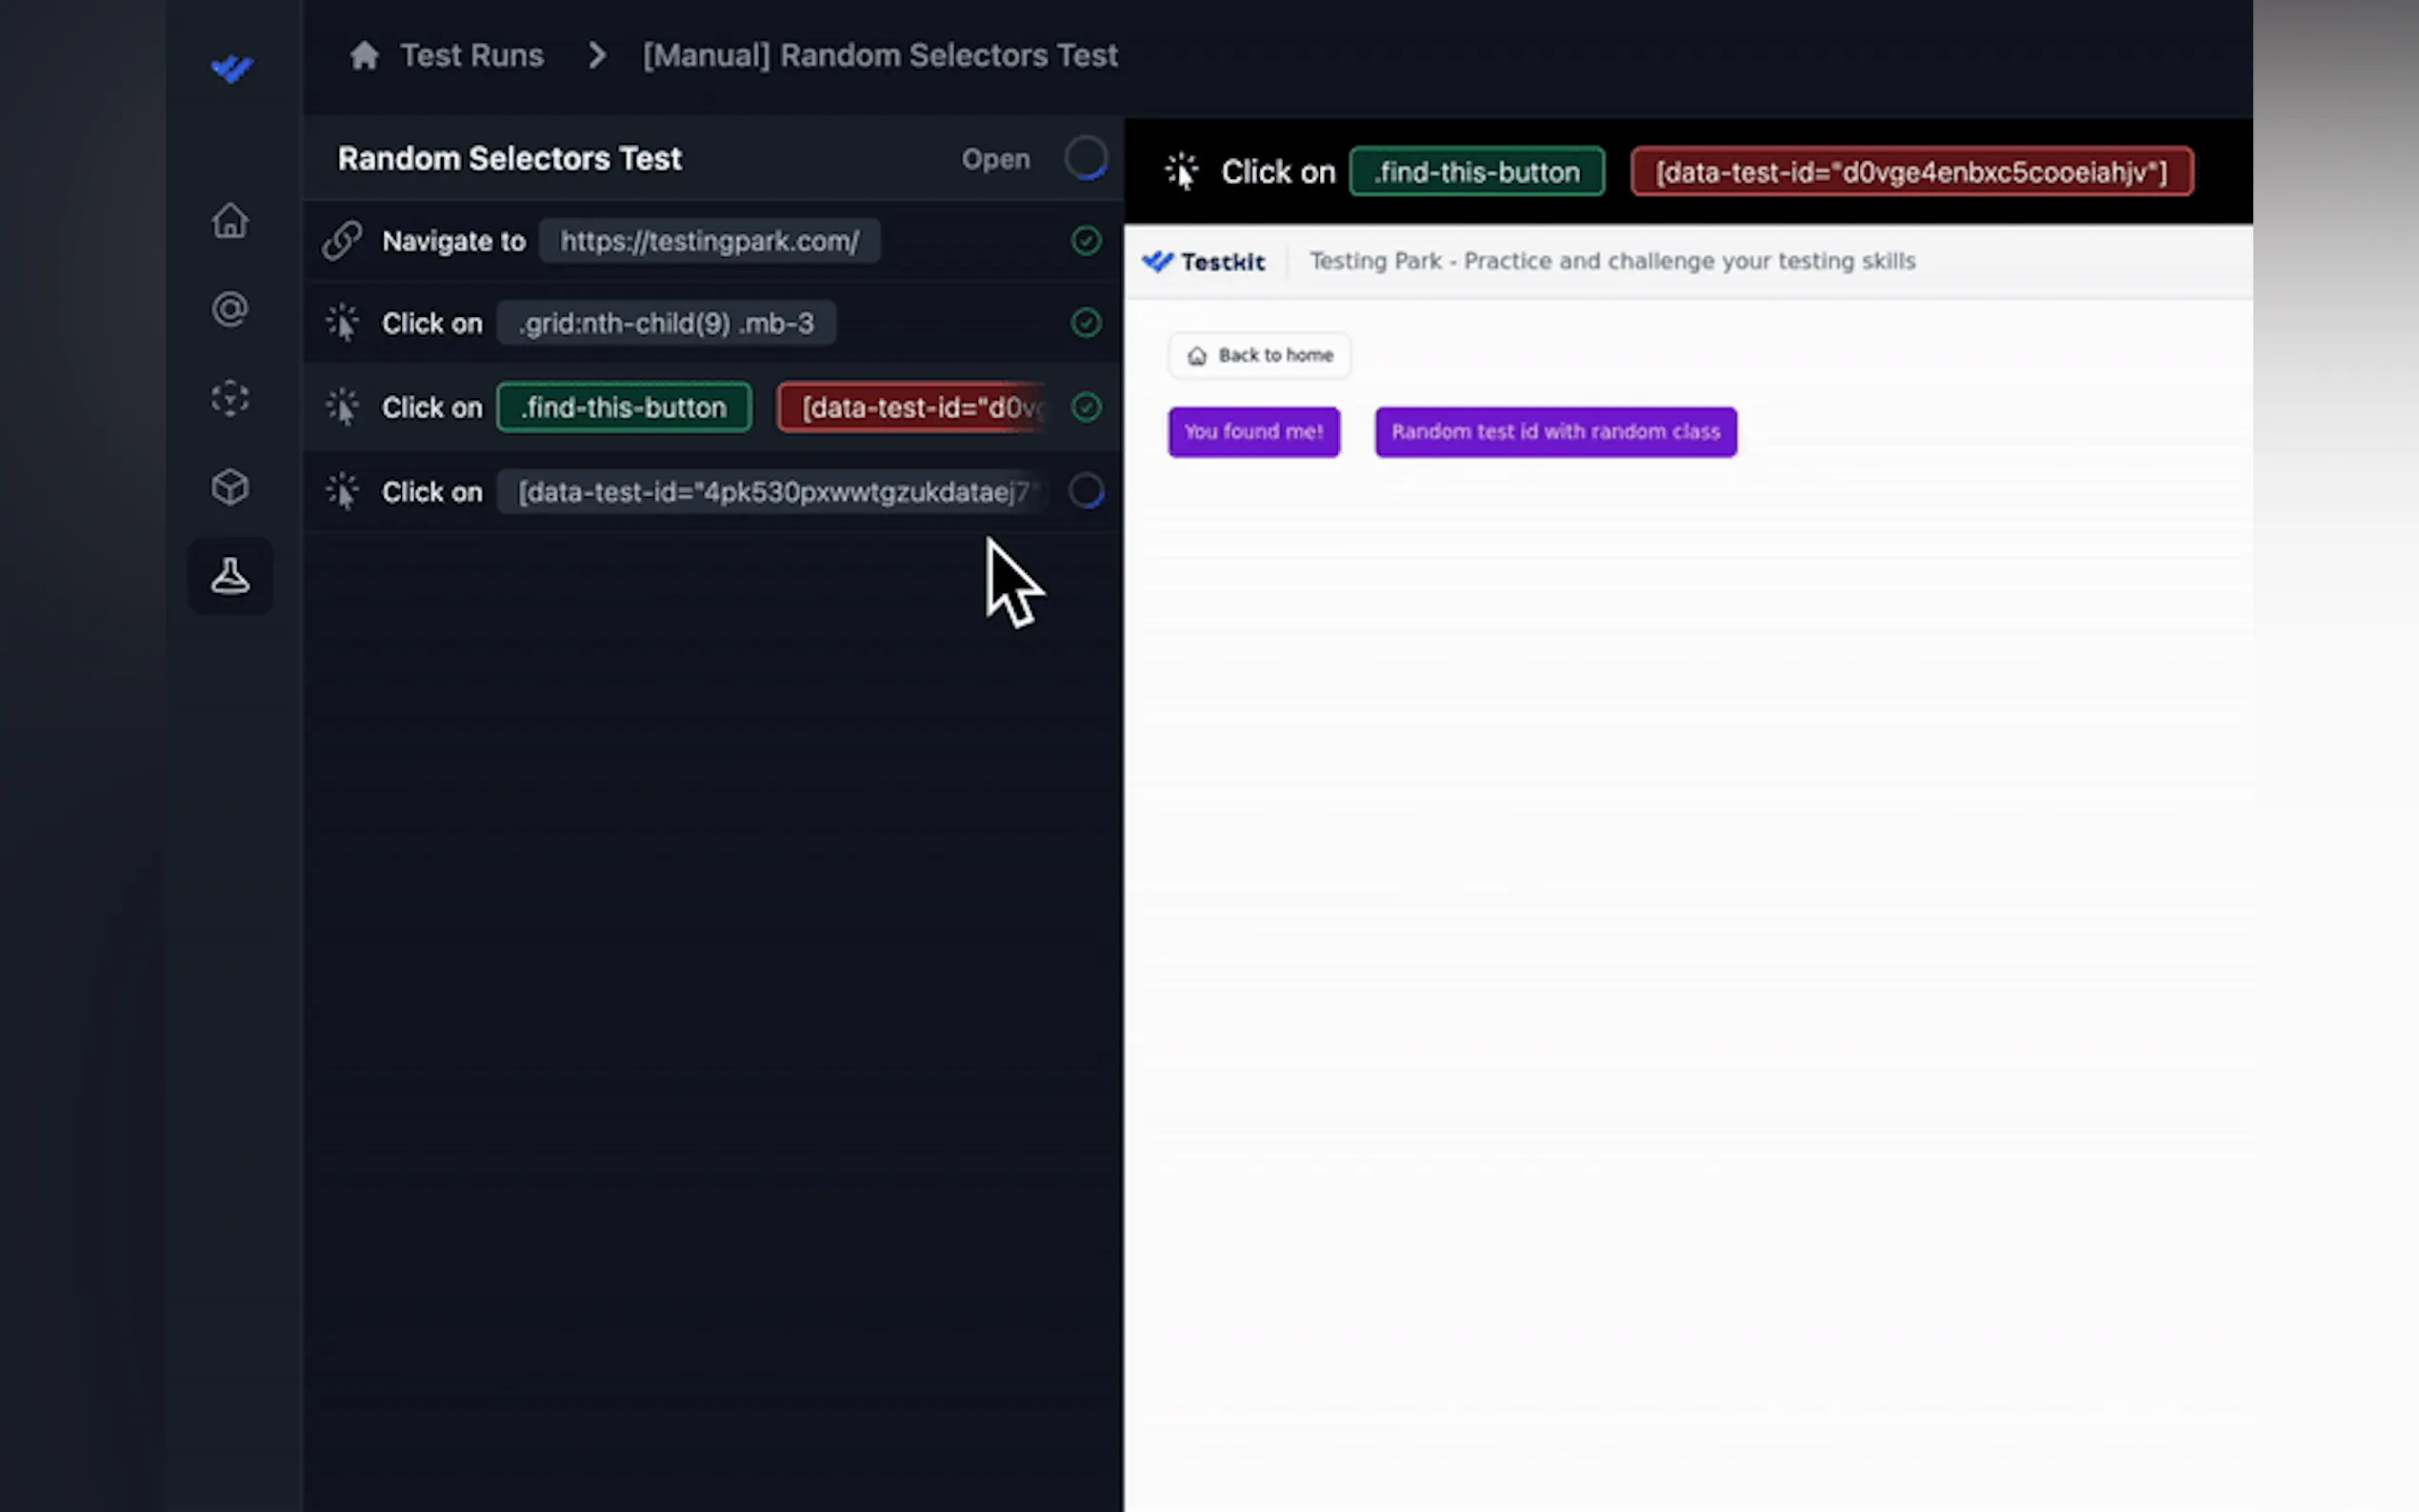
Task: Click the Back to home button
Action: coord(1259,355)
